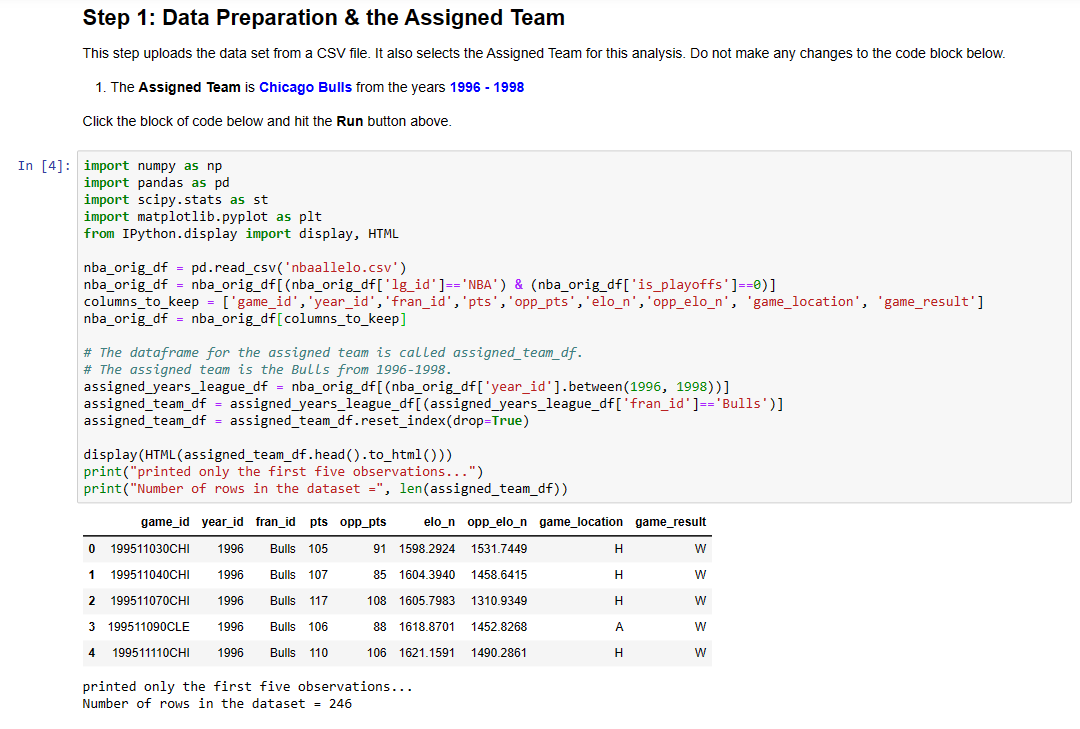The height and width of the screenshot is (729, 1080).
Task: Click the import numpy line of code
Action: 150,165
